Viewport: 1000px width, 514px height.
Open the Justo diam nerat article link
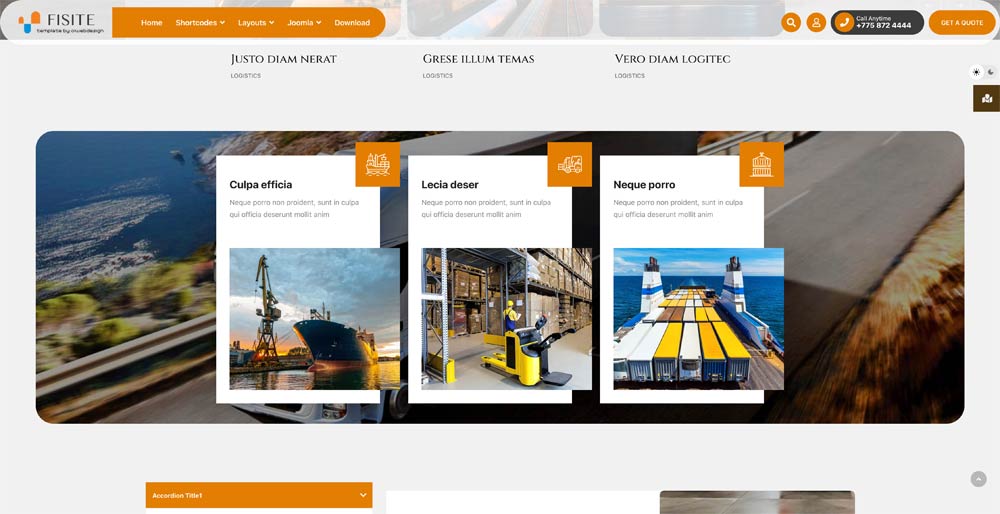tap(283, 59)
